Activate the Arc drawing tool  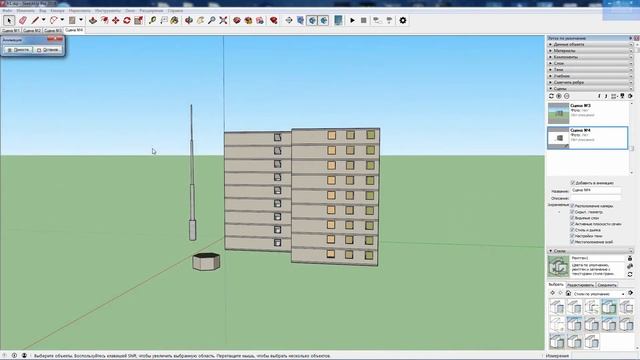[53, 20]
